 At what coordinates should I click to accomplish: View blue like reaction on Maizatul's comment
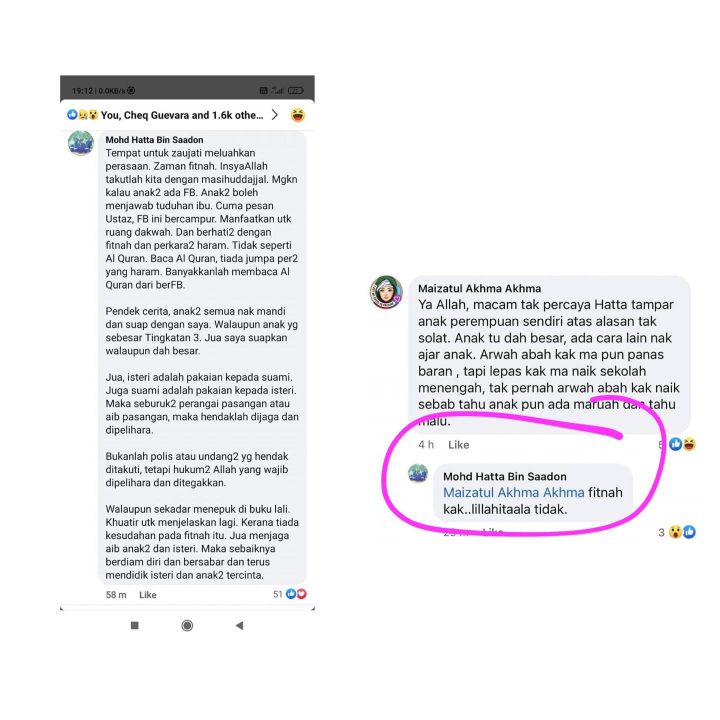[x=675, y=444]
